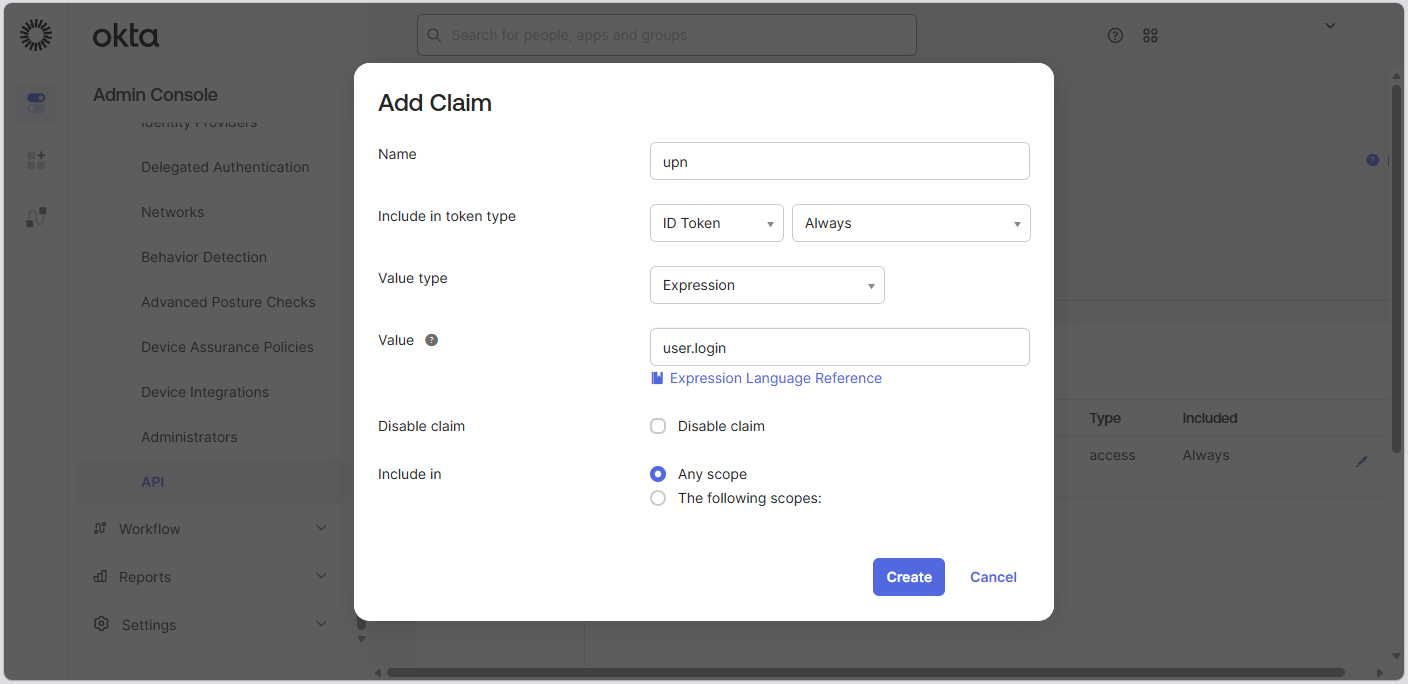Image resolution: width=1408 pixels, height=684 pixels.
Task: Click the Value input field containing user.login
Action: 840,347
